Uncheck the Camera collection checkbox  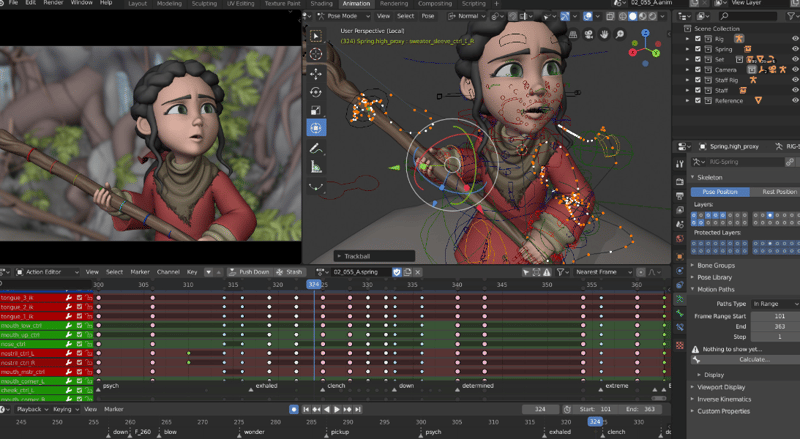[698, 69]
